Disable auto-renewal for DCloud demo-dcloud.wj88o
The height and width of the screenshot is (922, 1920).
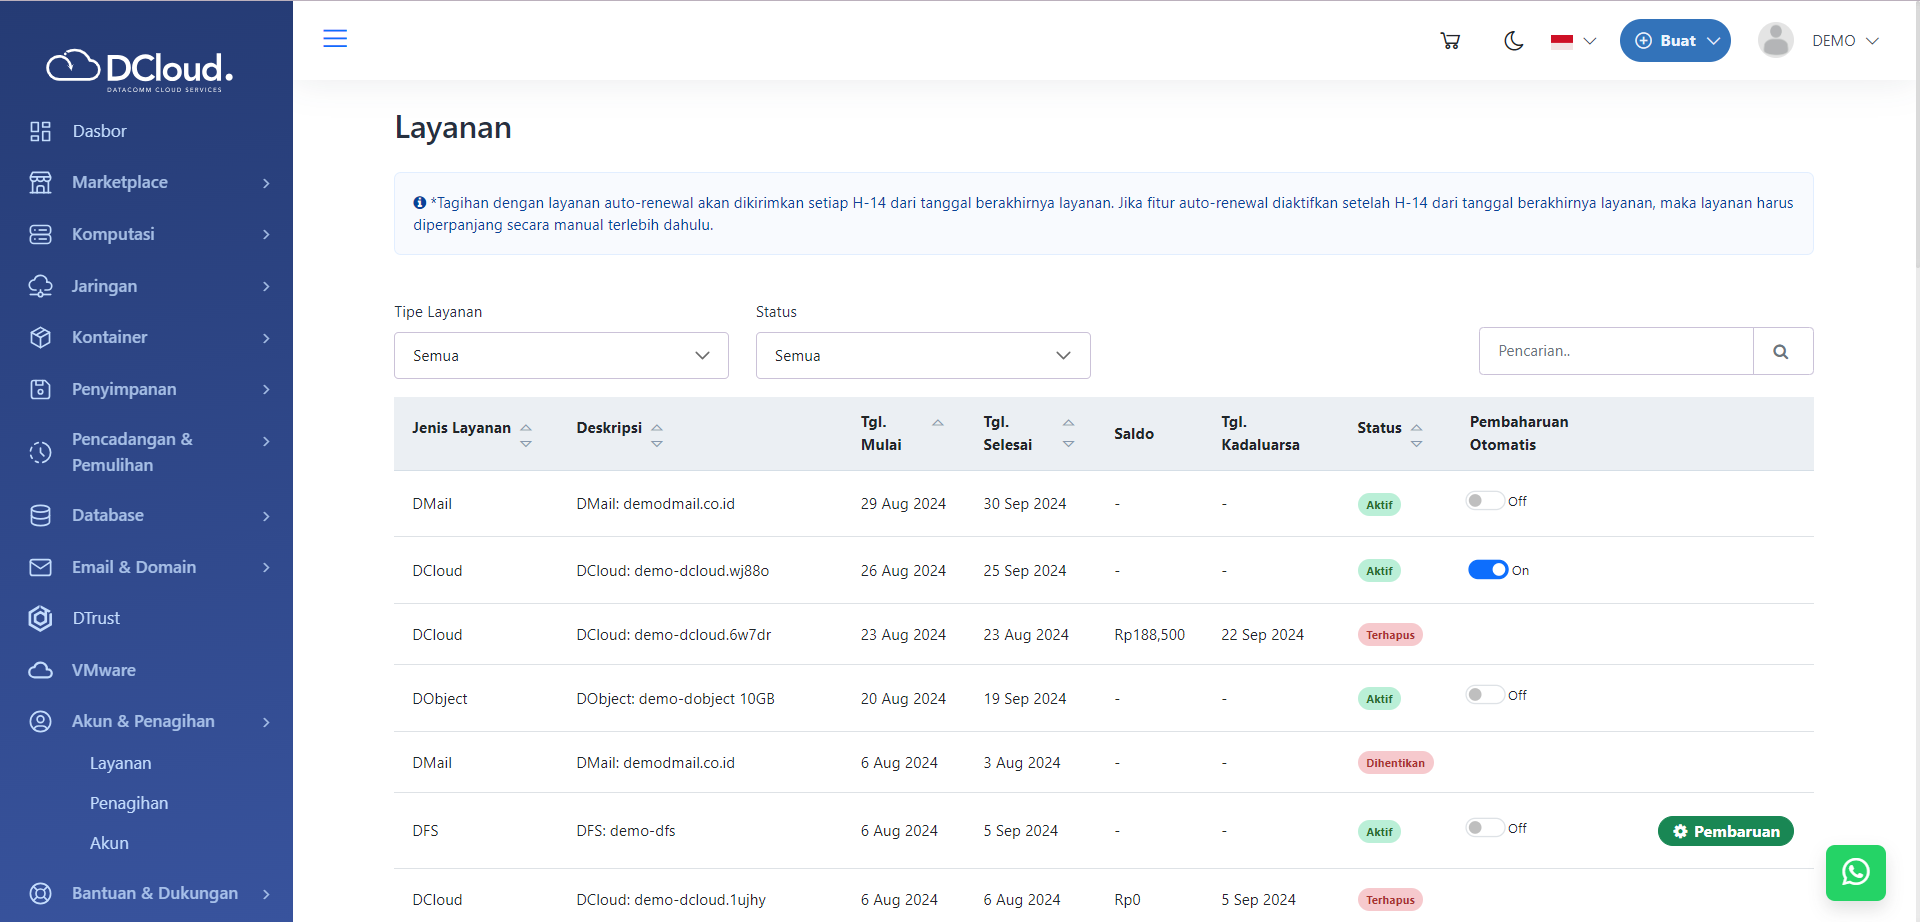[x=1487, y=570]
